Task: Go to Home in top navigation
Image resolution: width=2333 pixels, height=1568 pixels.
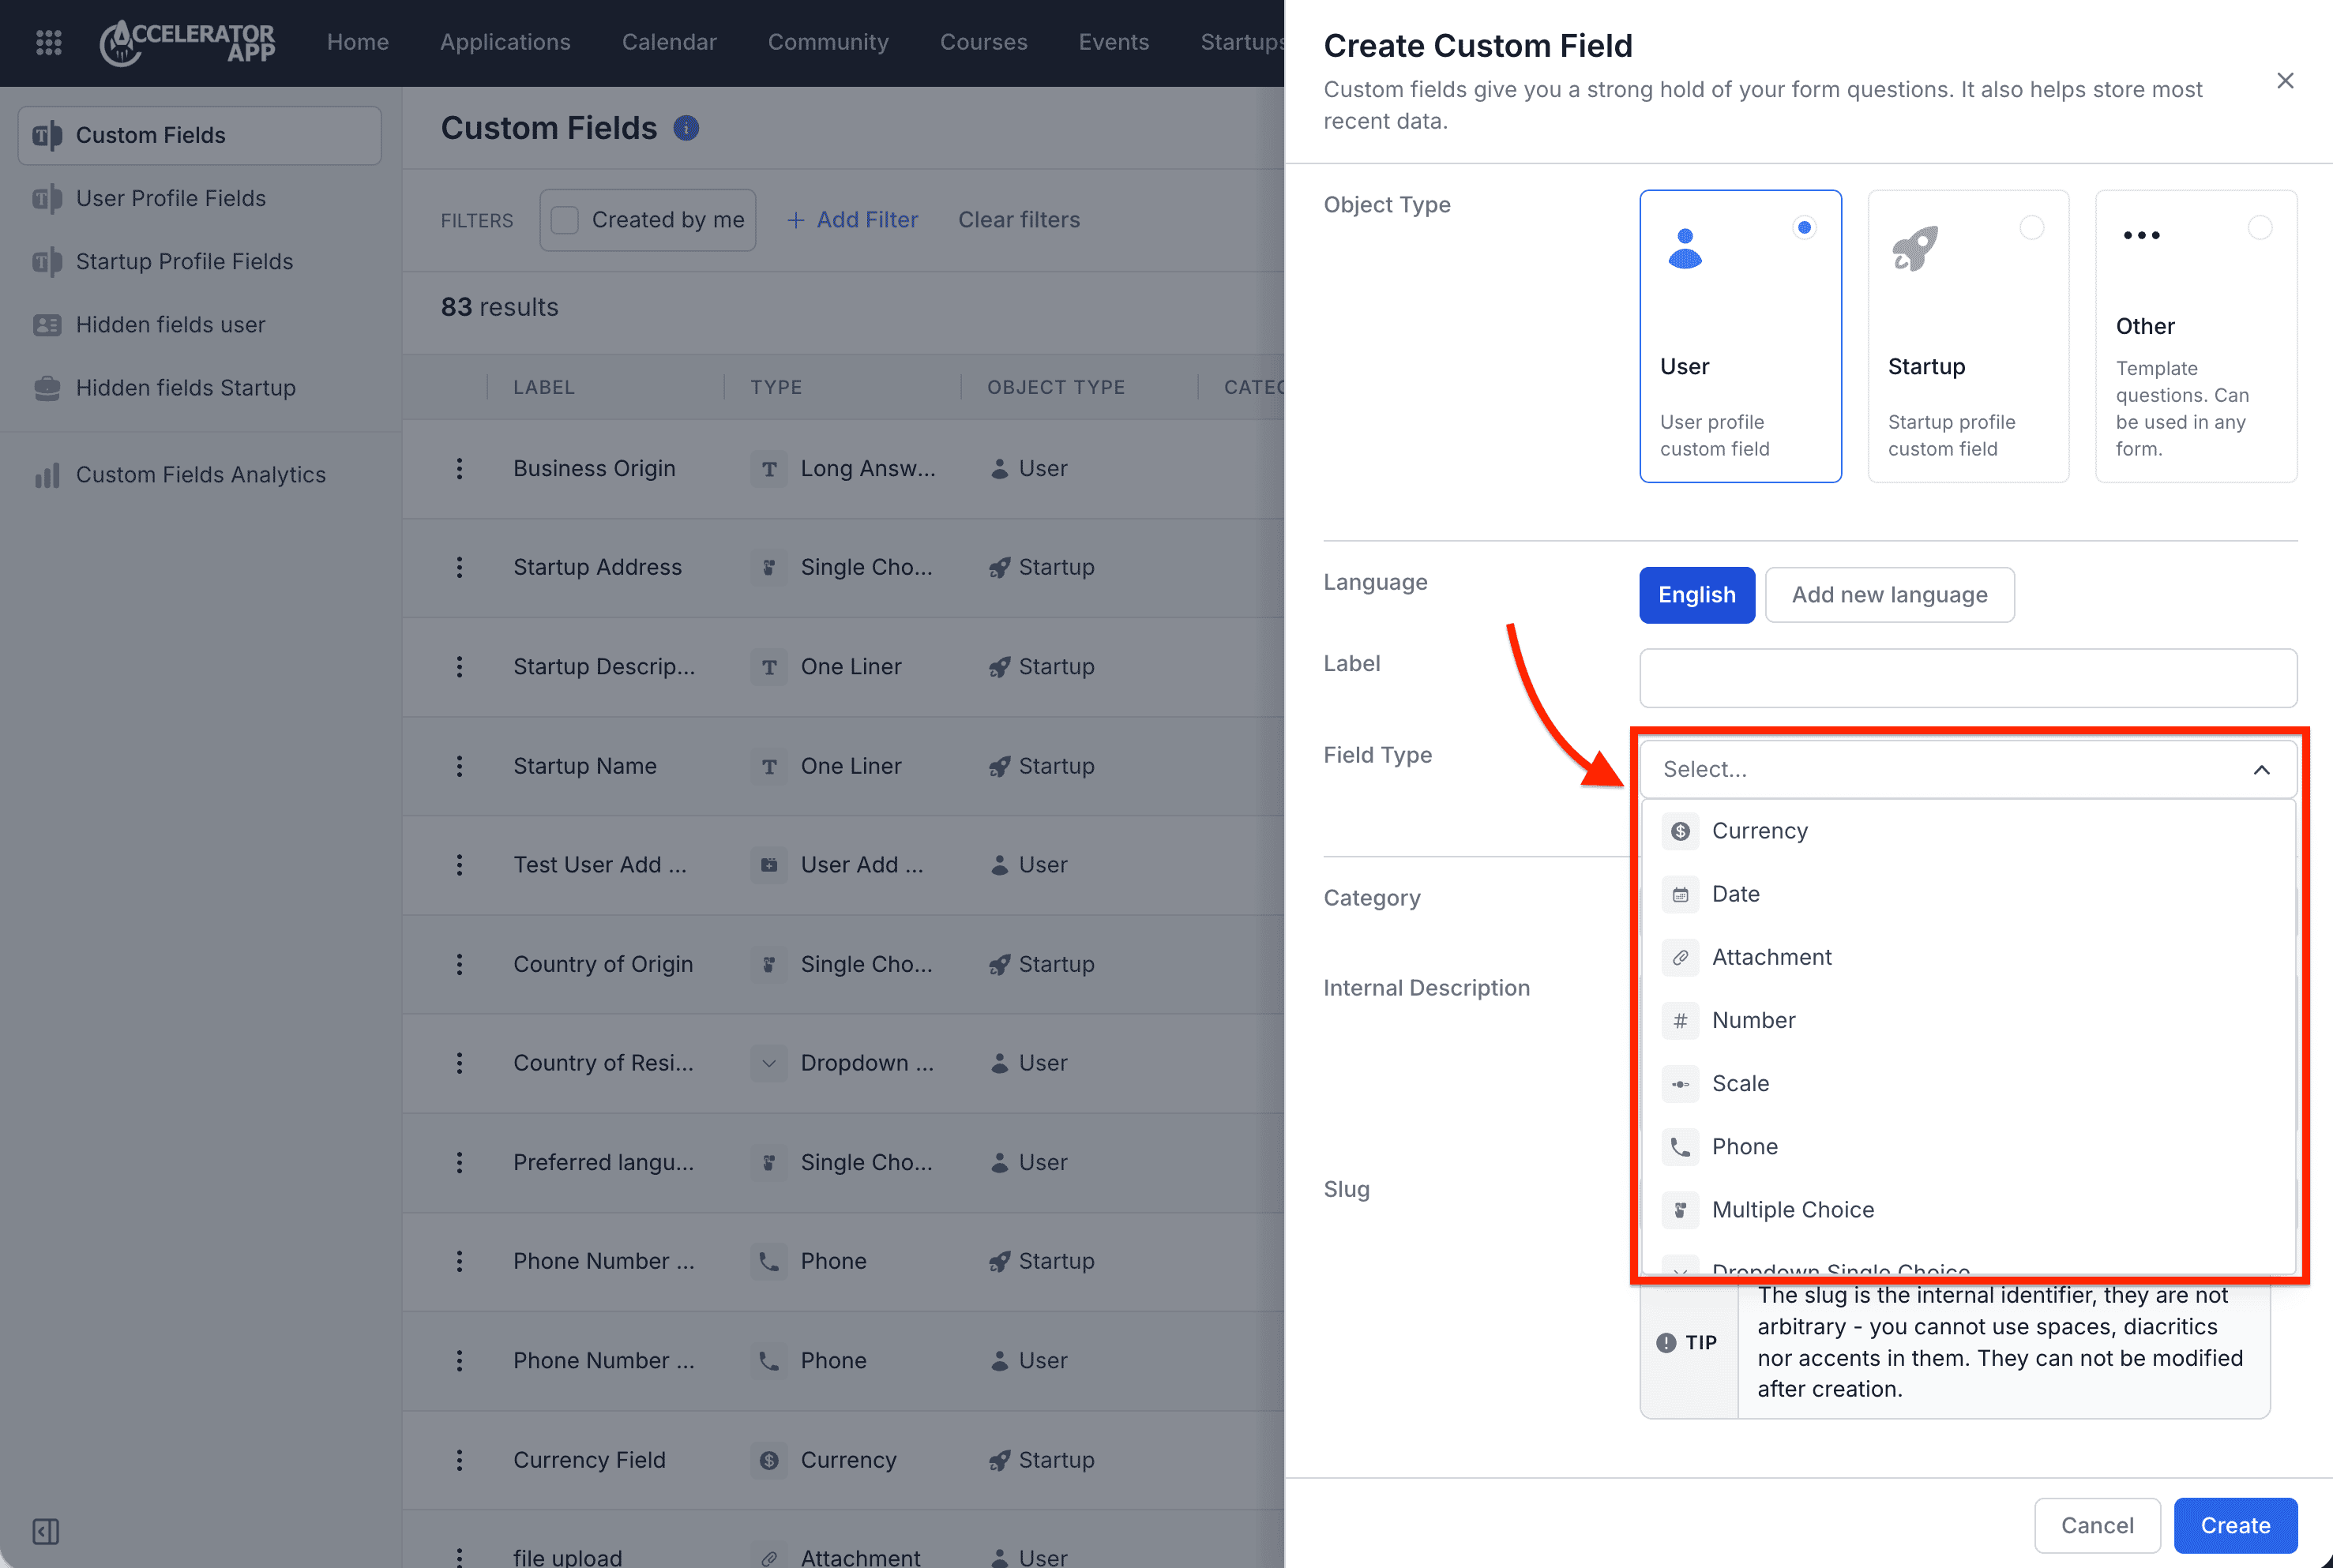Action: pyautogui.click(x=357, y=42)
